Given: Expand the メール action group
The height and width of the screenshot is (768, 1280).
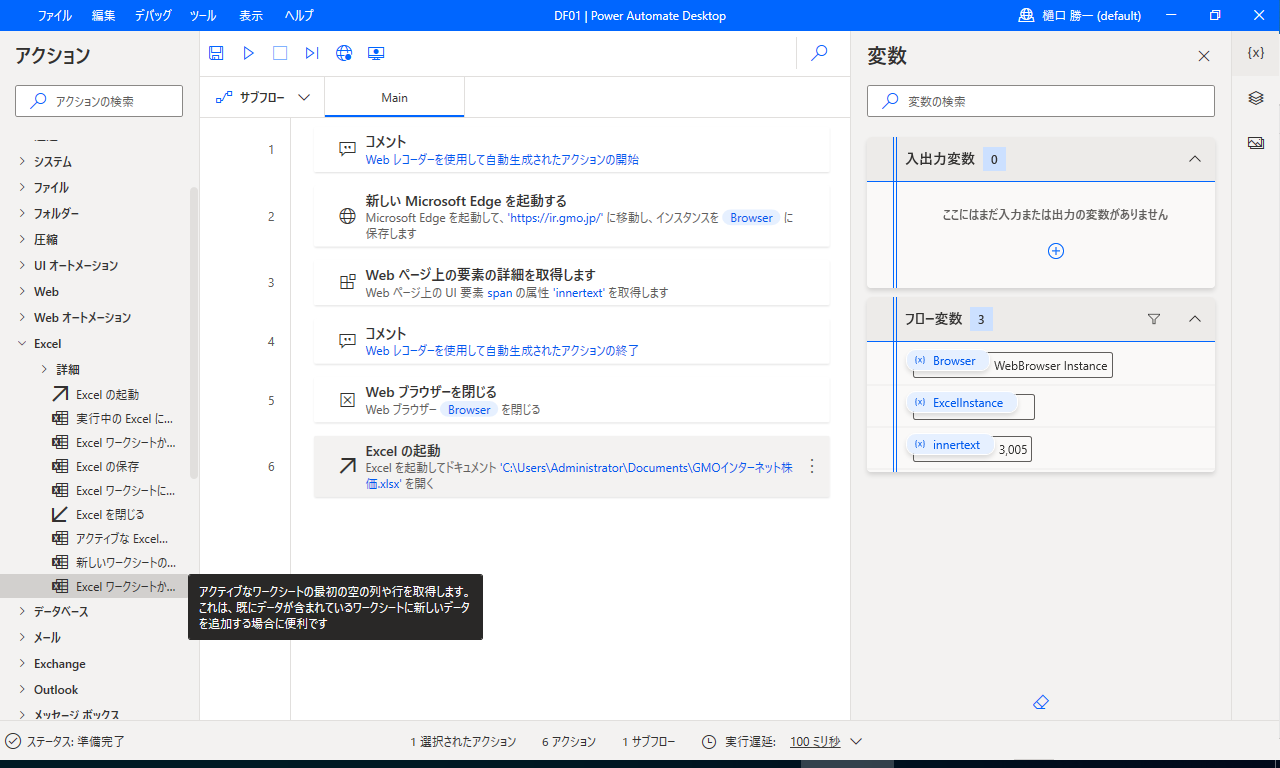Looking at the screenshot, I should (x=23, y=638).
